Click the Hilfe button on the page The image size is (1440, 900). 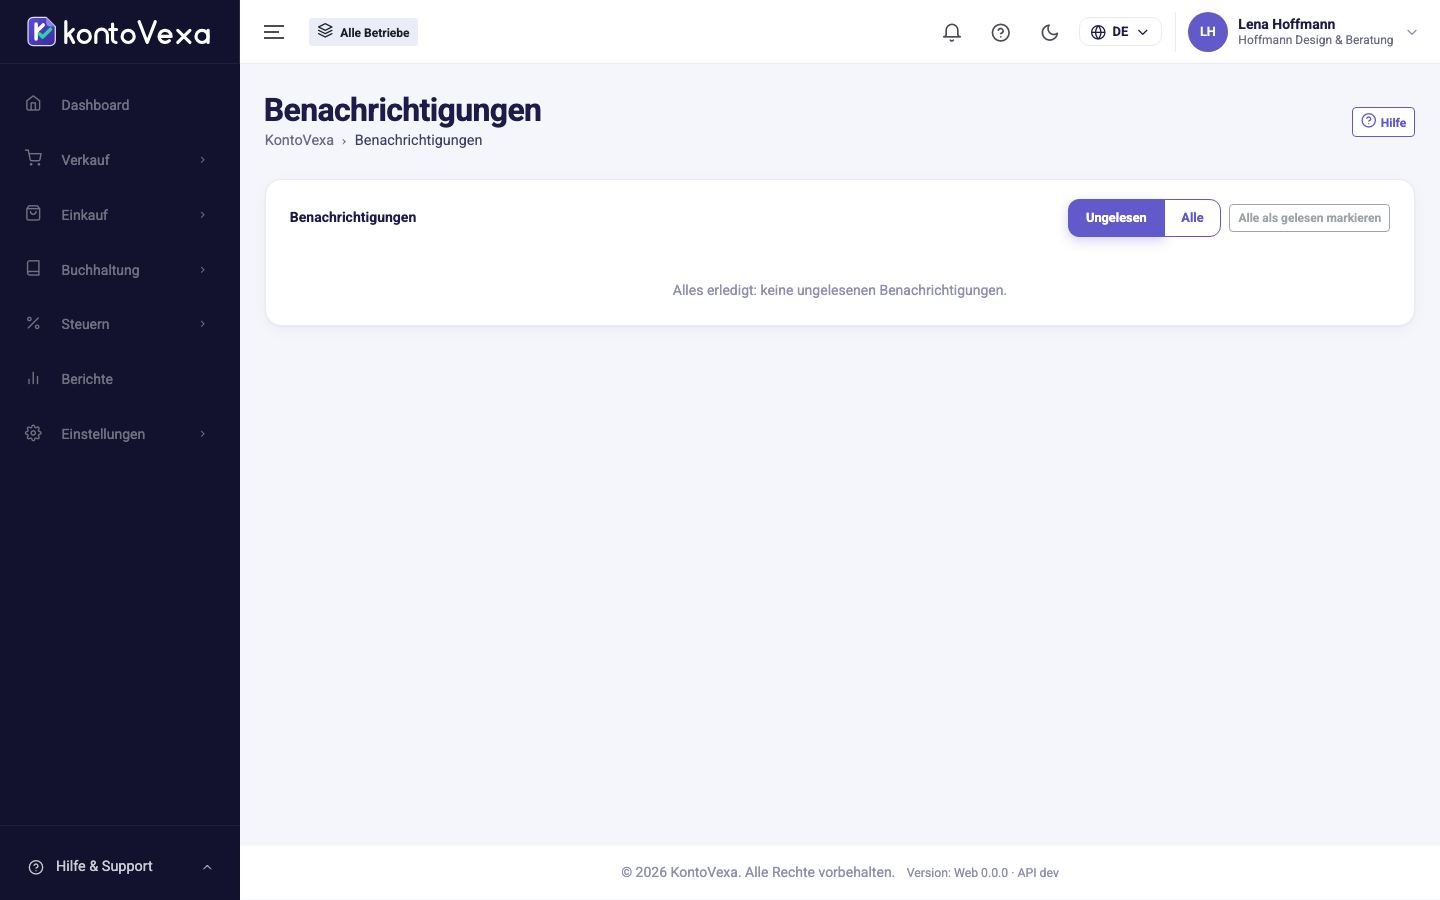[x=1383, y=122]
